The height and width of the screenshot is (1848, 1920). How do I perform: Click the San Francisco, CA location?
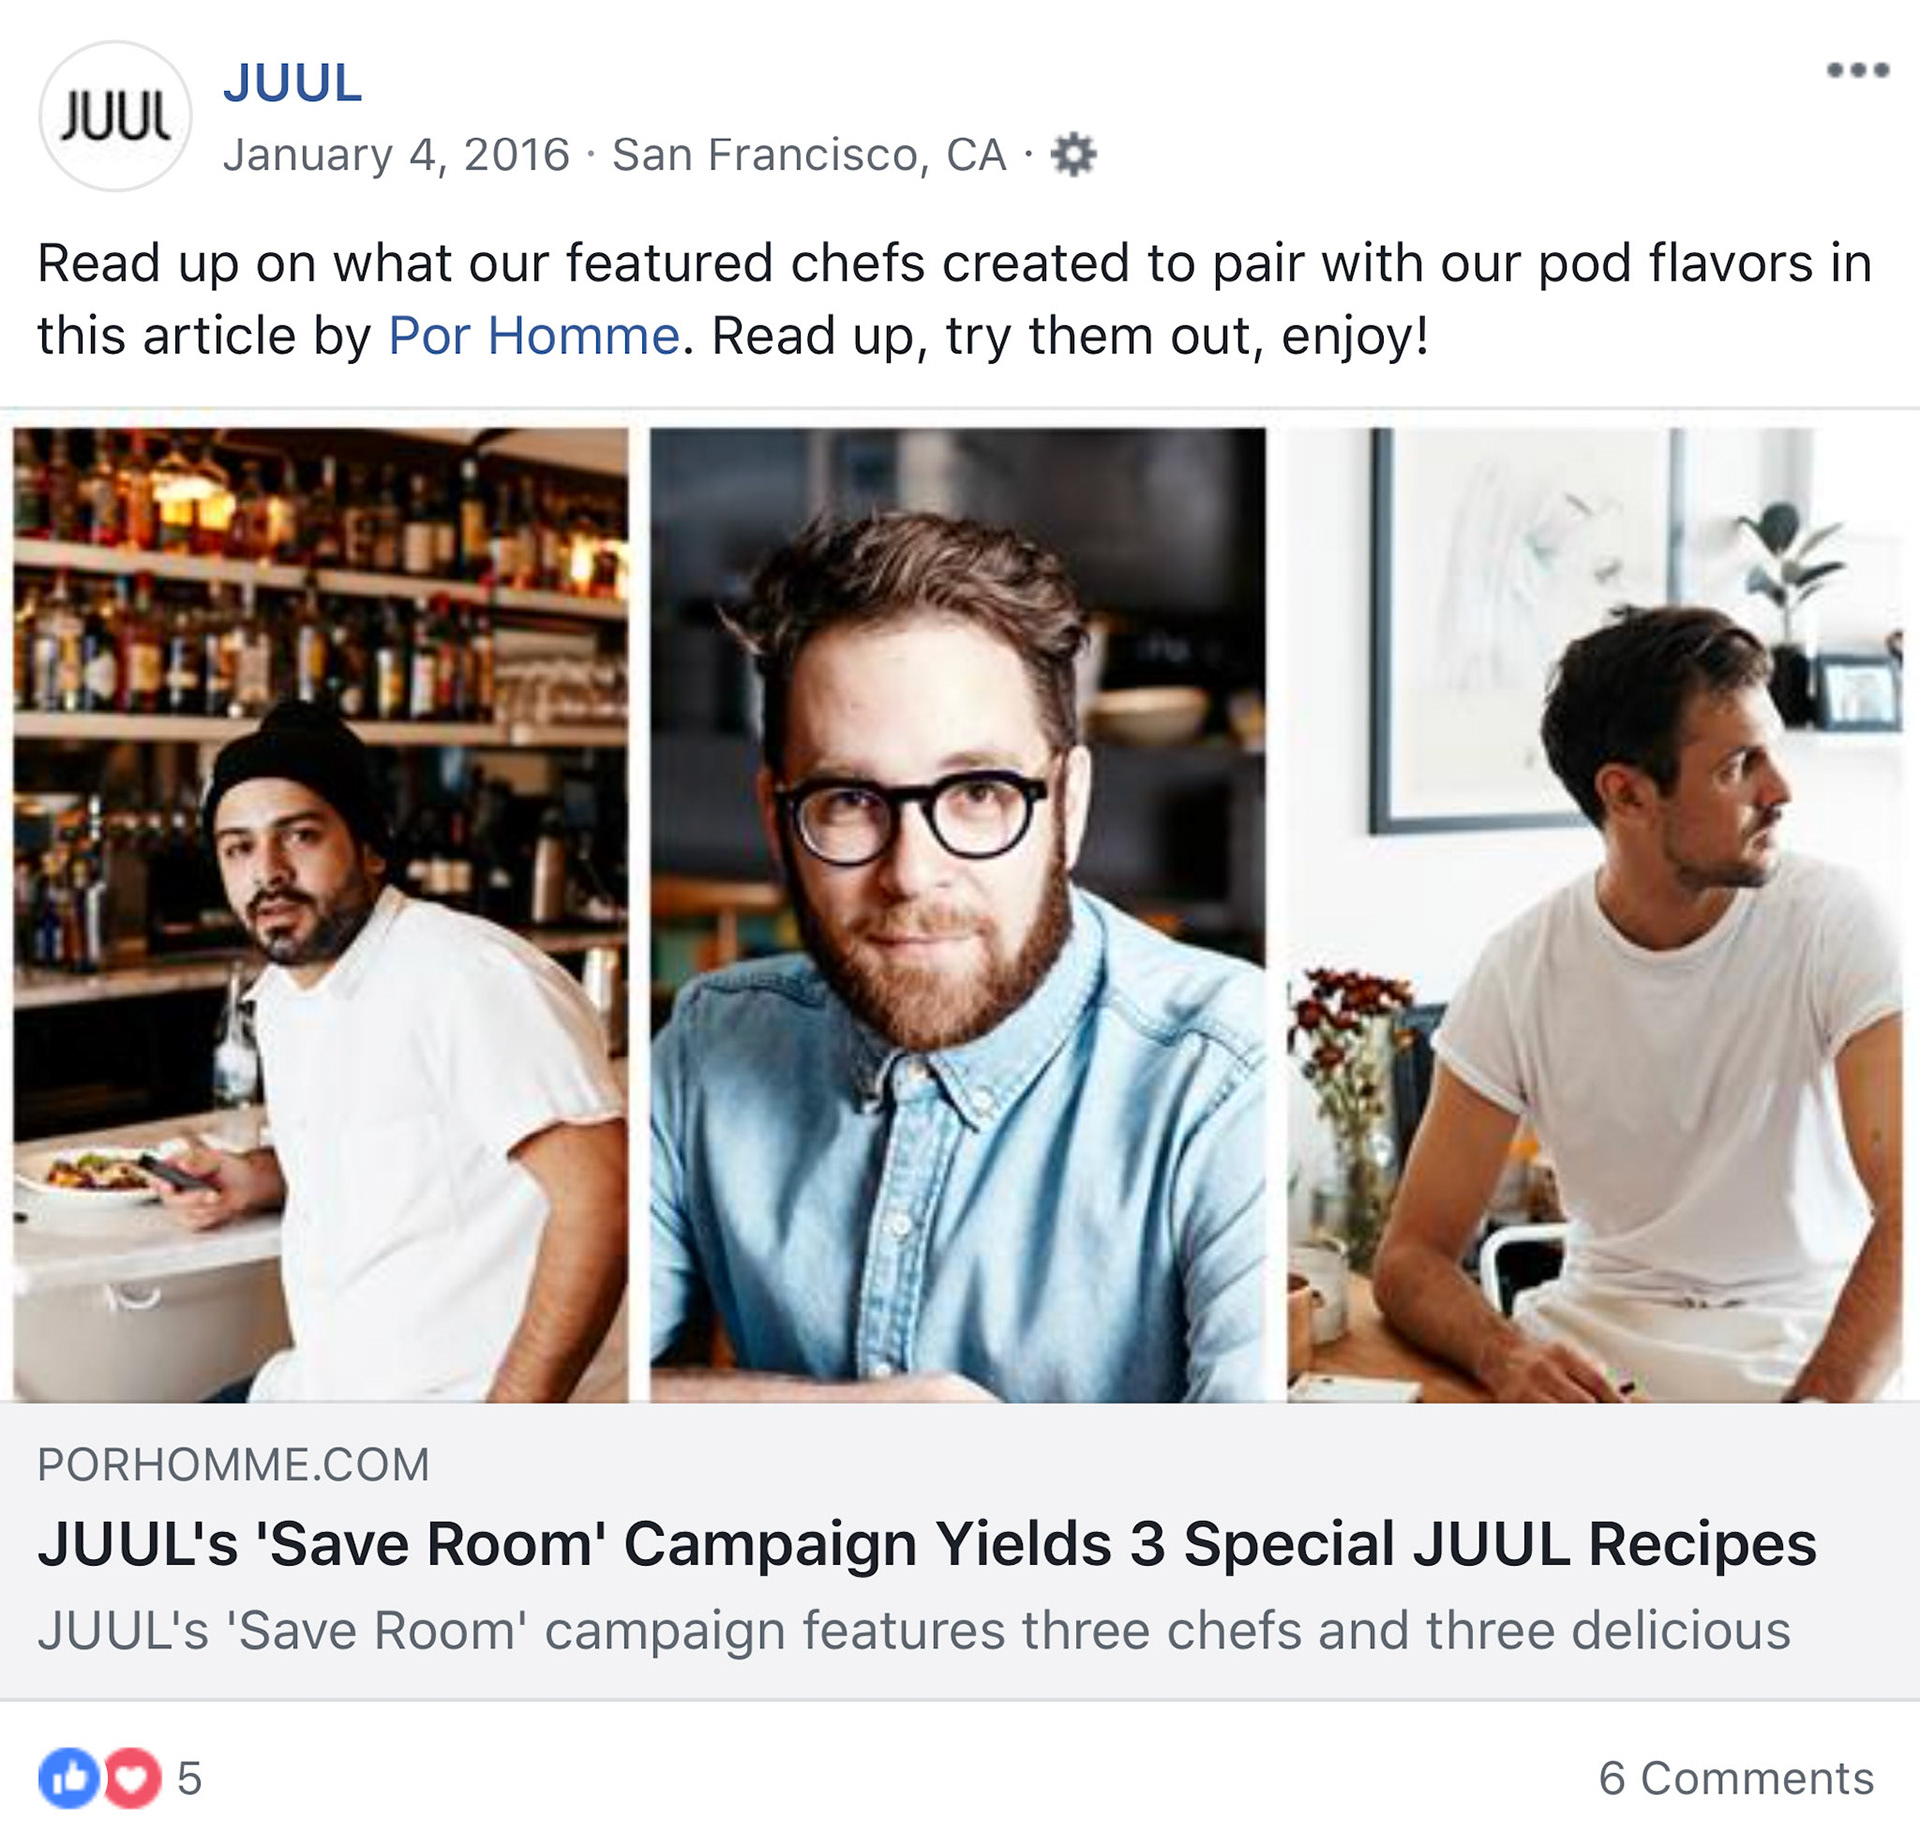(x=809, y=155)
